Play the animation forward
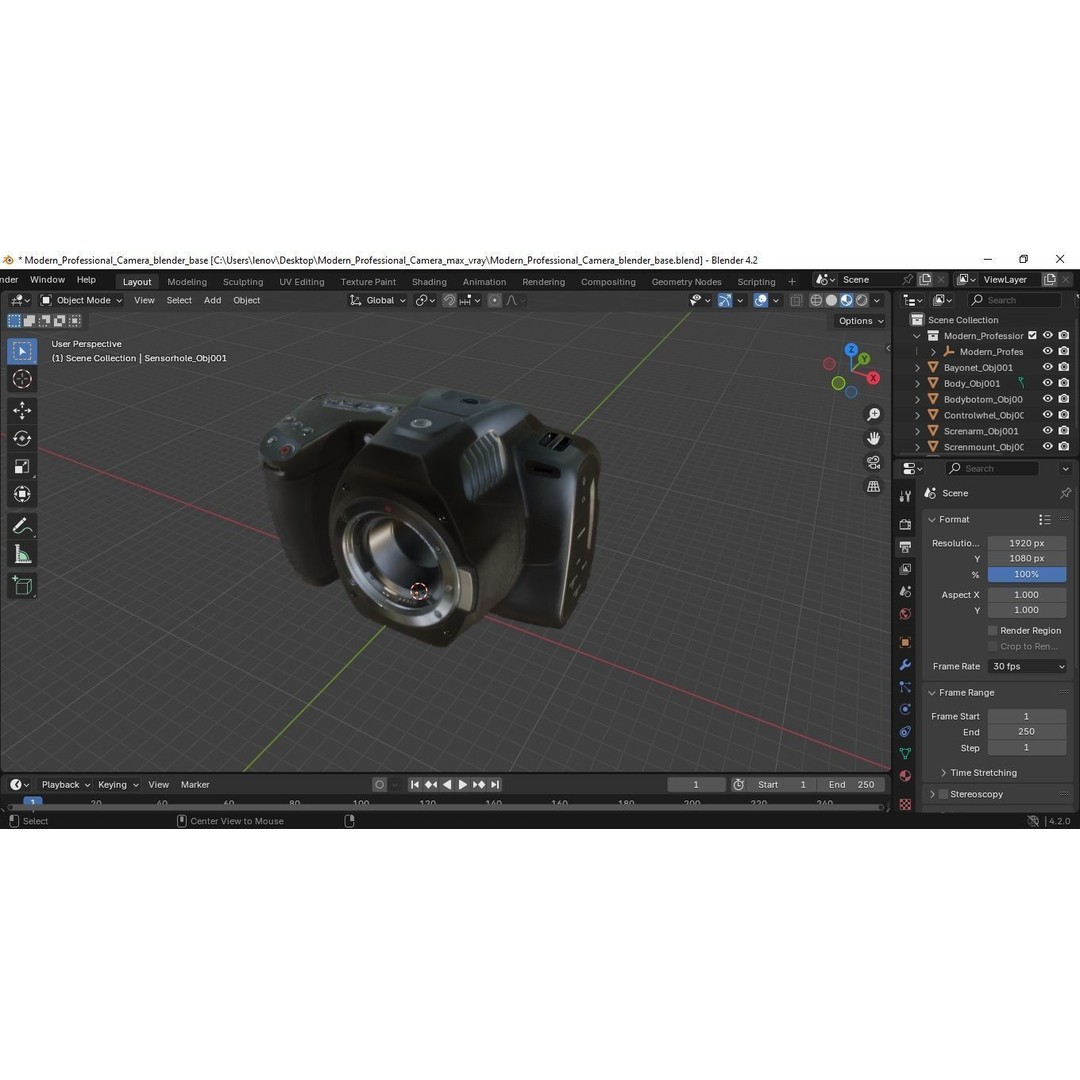Screen dimensions: 1080x1080 pos(463,785)
